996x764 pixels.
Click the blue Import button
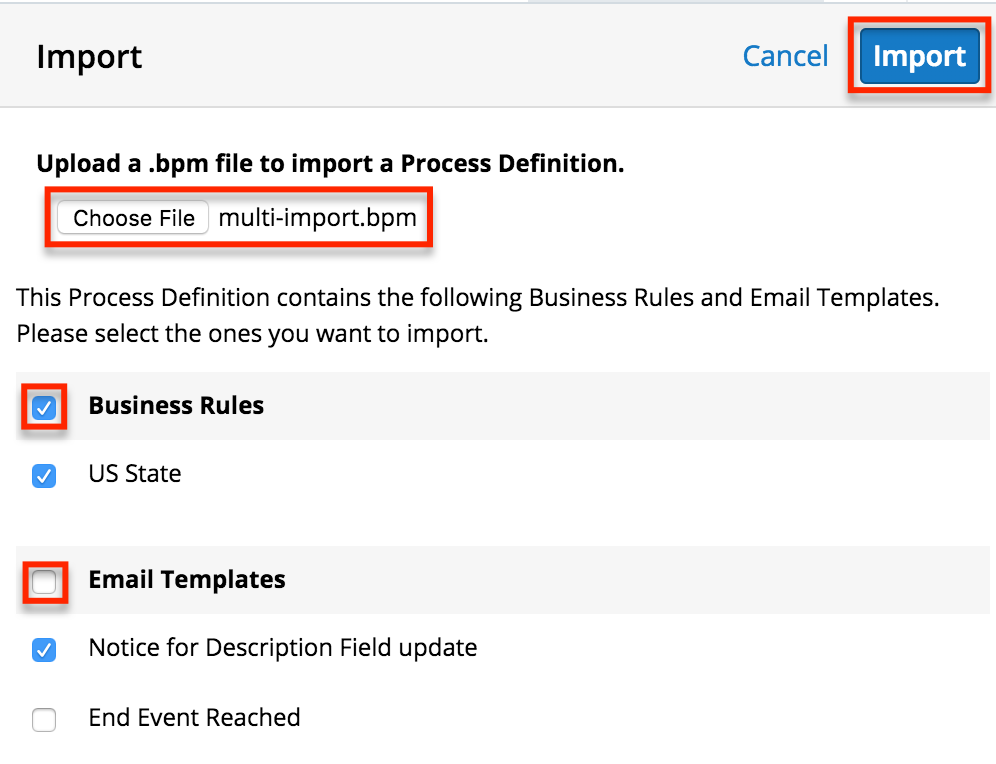919,56
